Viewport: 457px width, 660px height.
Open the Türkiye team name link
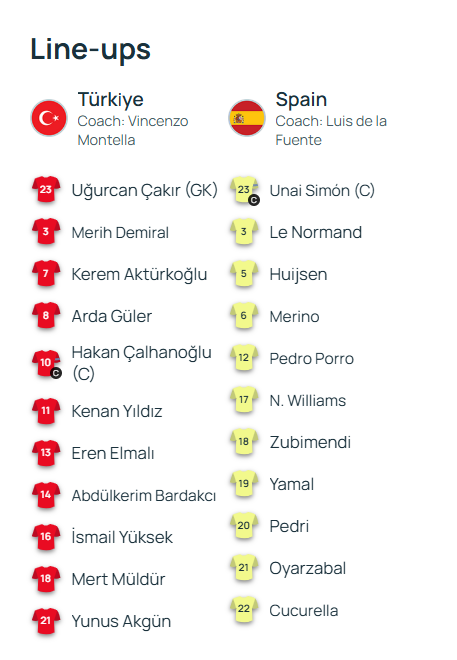pos(111,100)
